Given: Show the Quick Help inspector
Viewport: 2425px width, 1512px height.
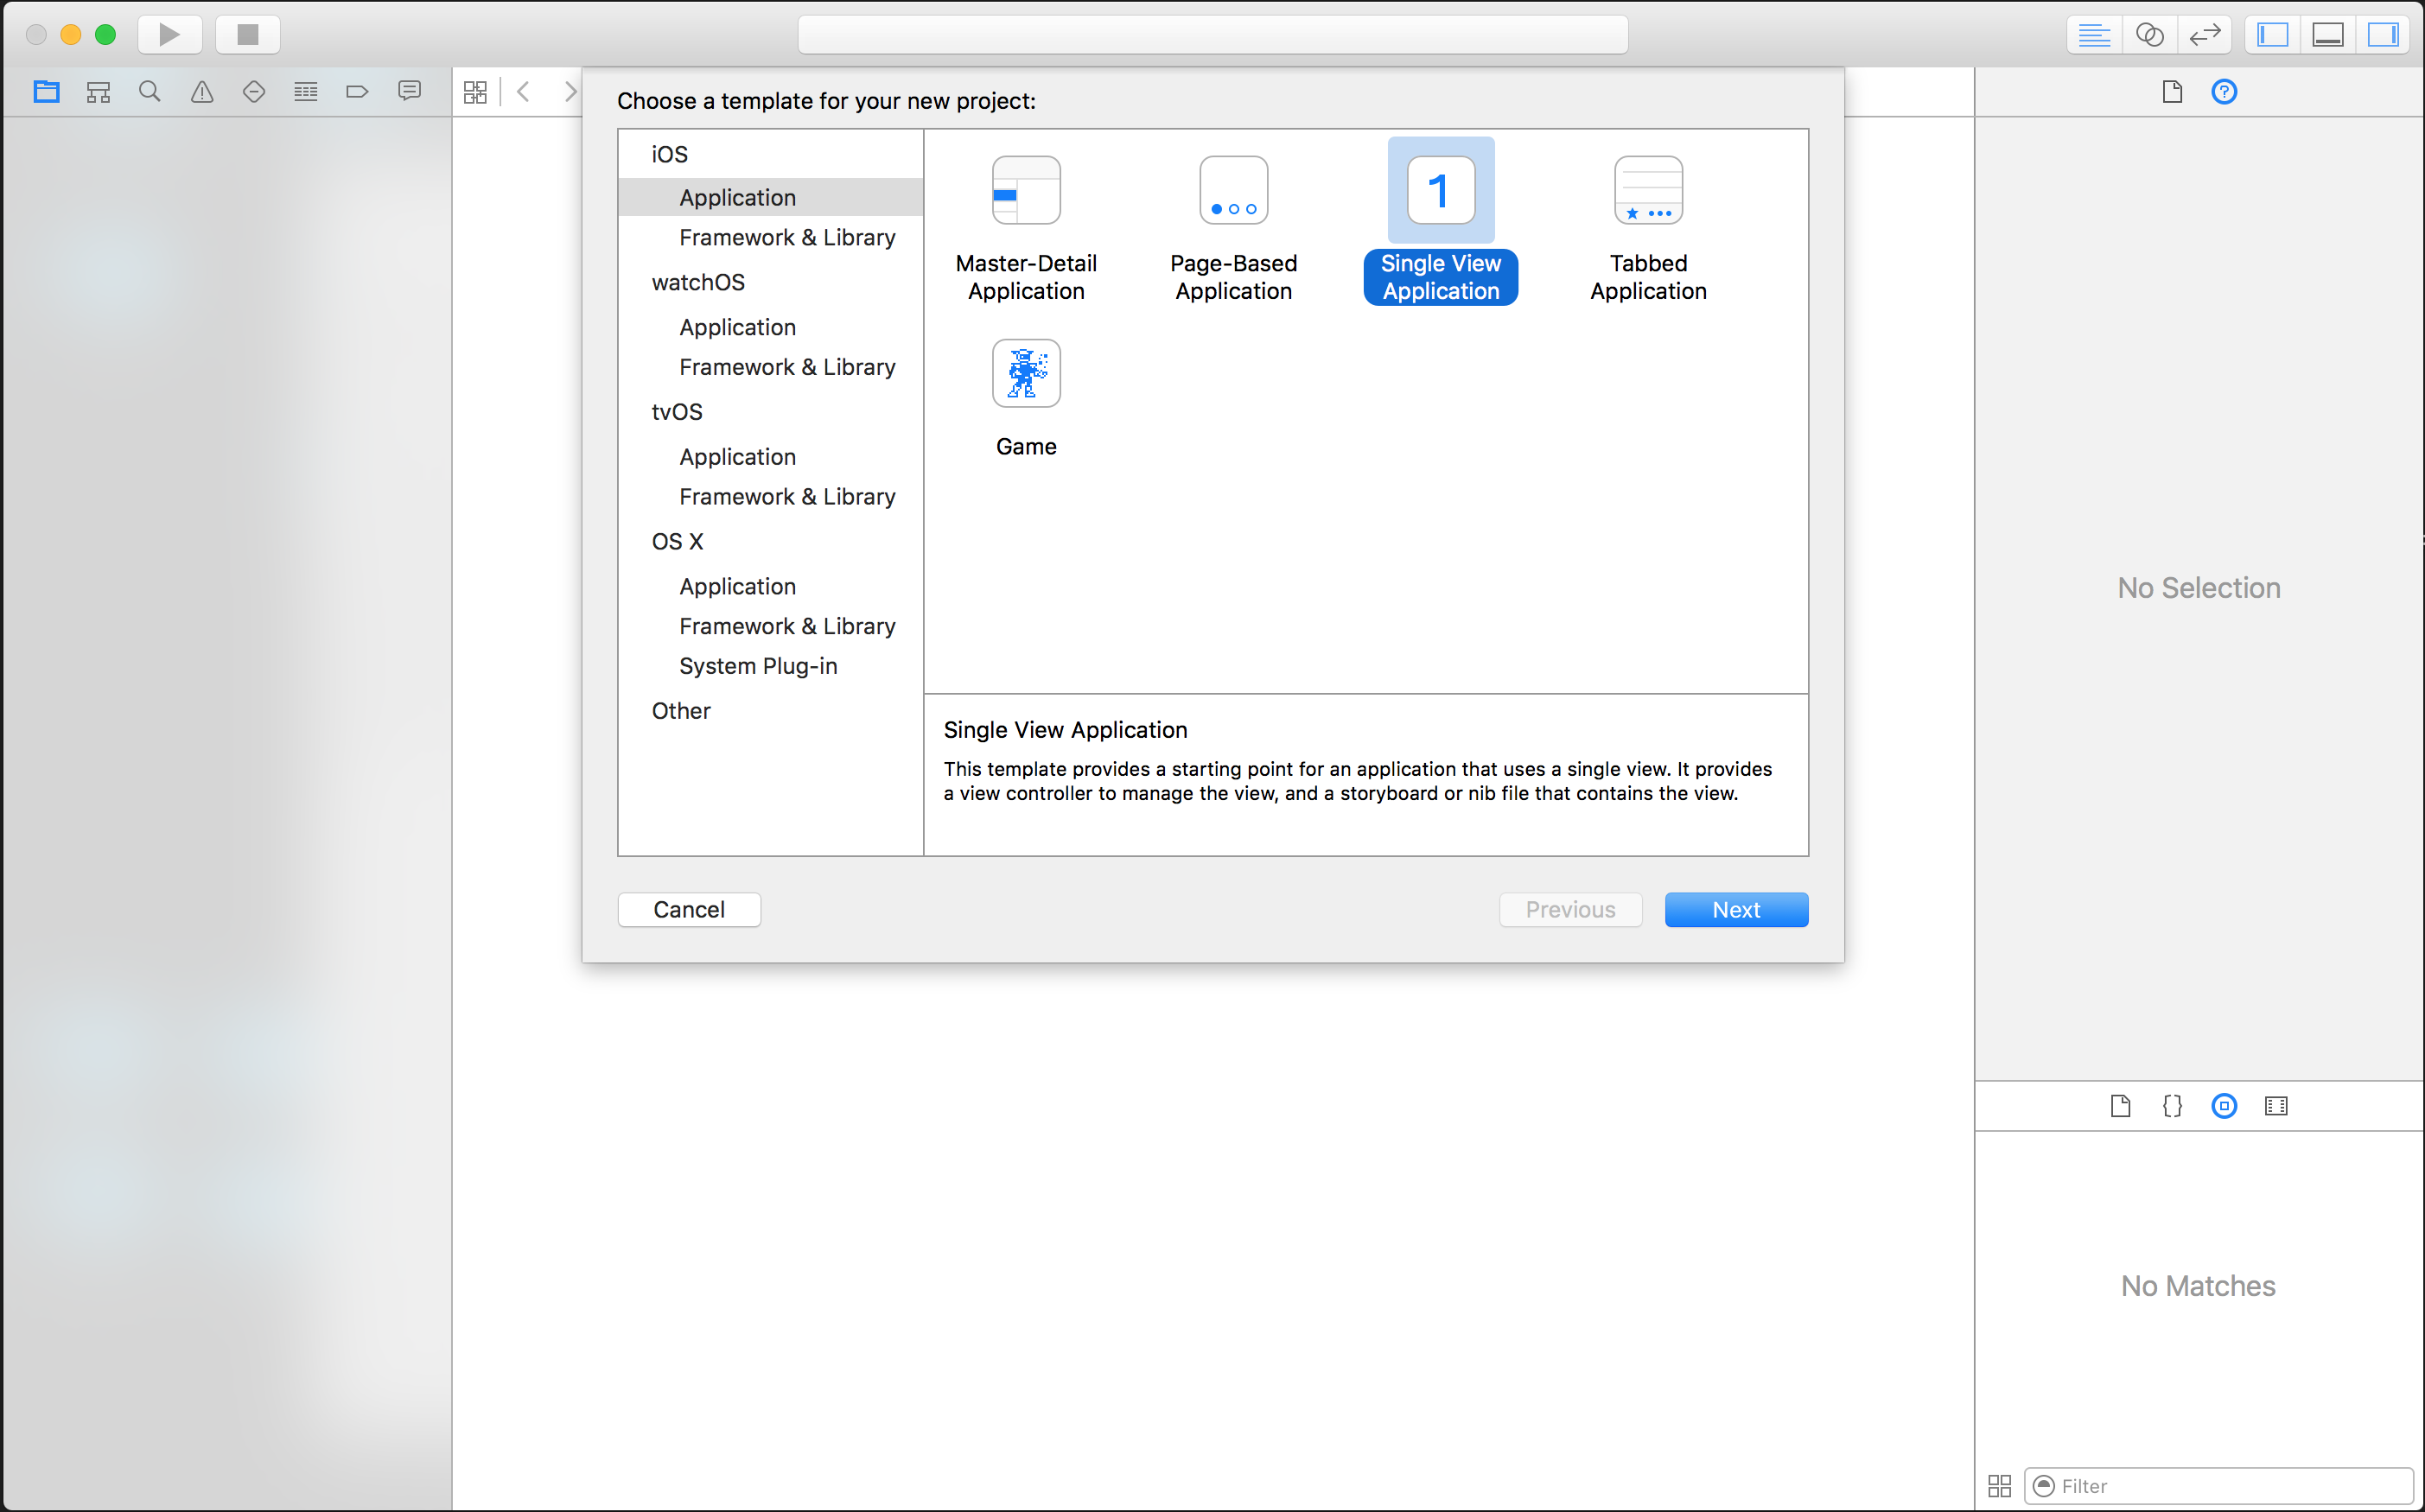Looking at the screenshot, I should pos(2223,92).
